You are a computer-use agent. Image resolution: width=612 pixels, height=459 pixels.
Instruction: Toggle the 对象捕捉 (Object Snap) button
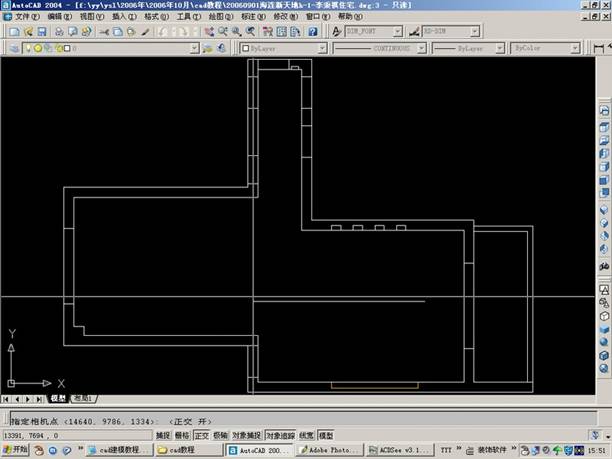pos(245,436)
